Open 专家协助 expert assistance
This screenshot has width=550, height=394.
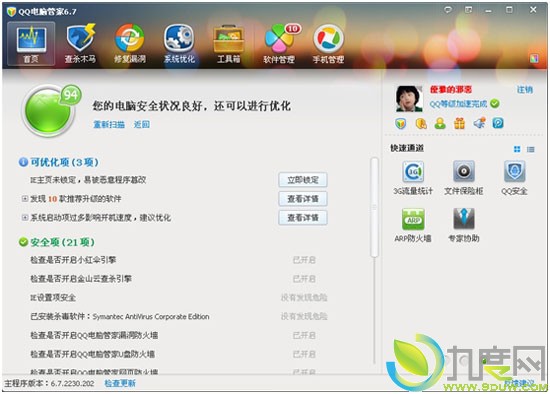point(464,225)
